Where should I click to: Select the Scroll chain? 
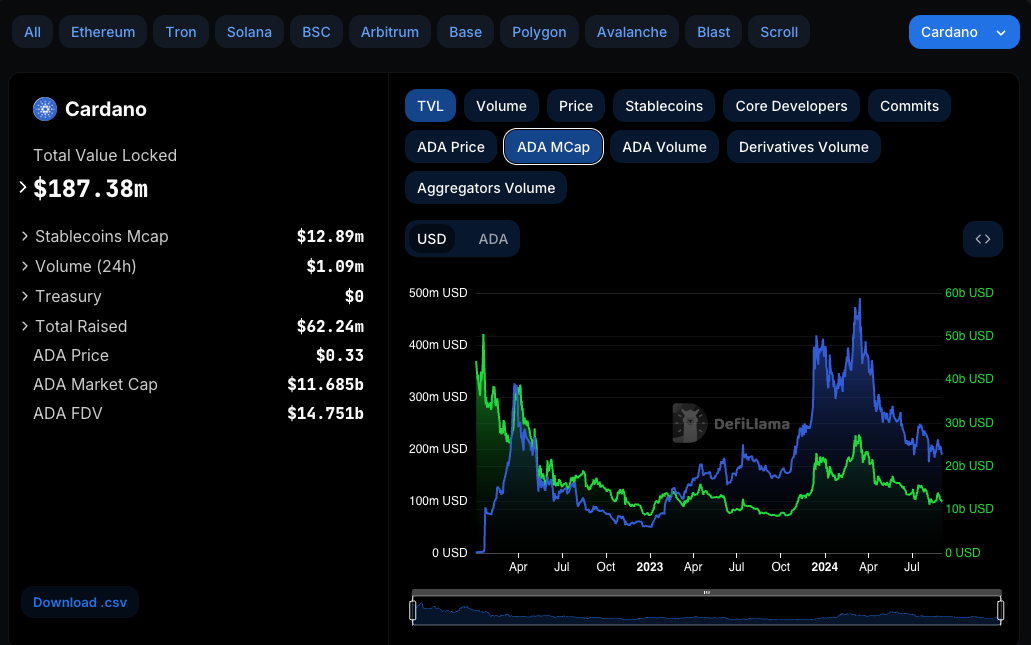coord(779,32)
